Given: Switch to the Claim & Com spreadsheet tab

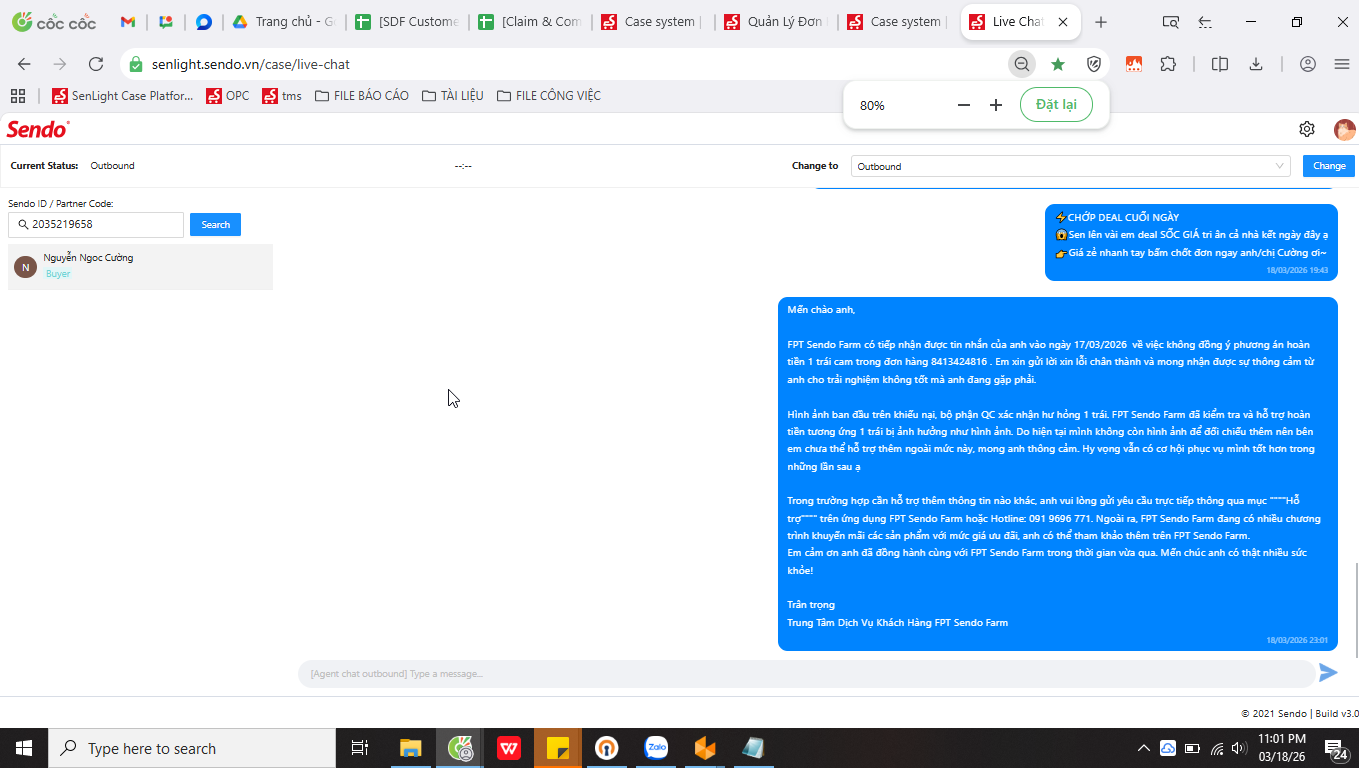Looking at the screenshot, I should tap(530, 22).
